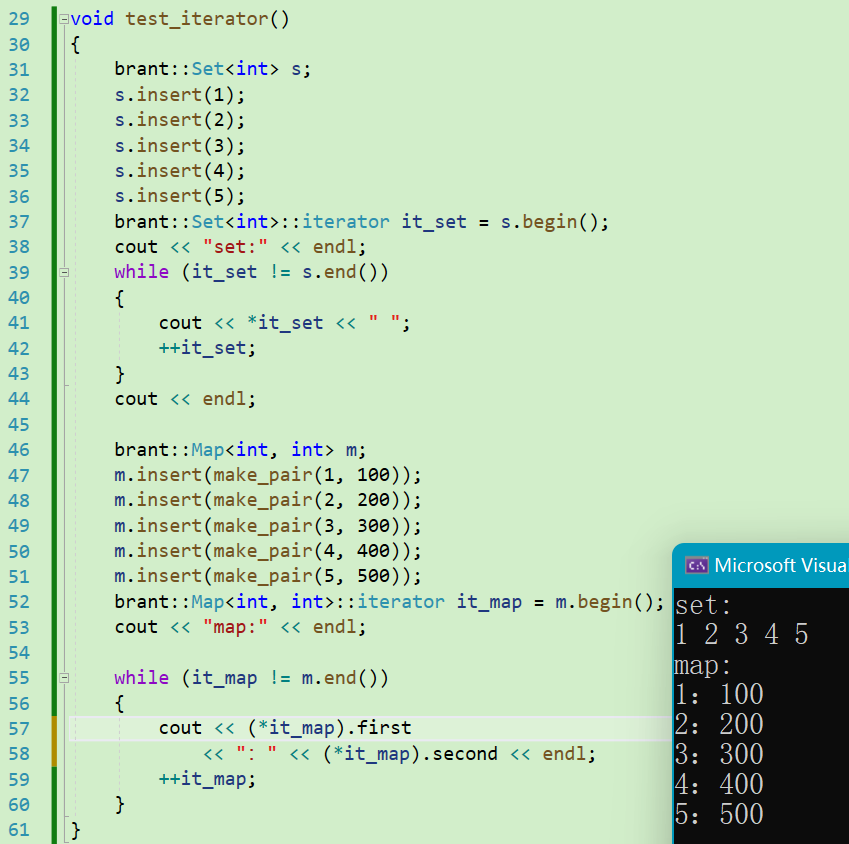
Task: Click console output line '1 2 3 4 5'
Action: [x=741, y=634]
